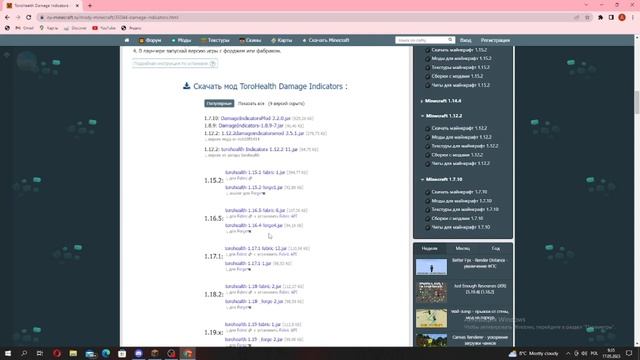Reload the current page
The height and width of the screenshot is (360, 640).
pyautogui.click(x=29, y=18)
